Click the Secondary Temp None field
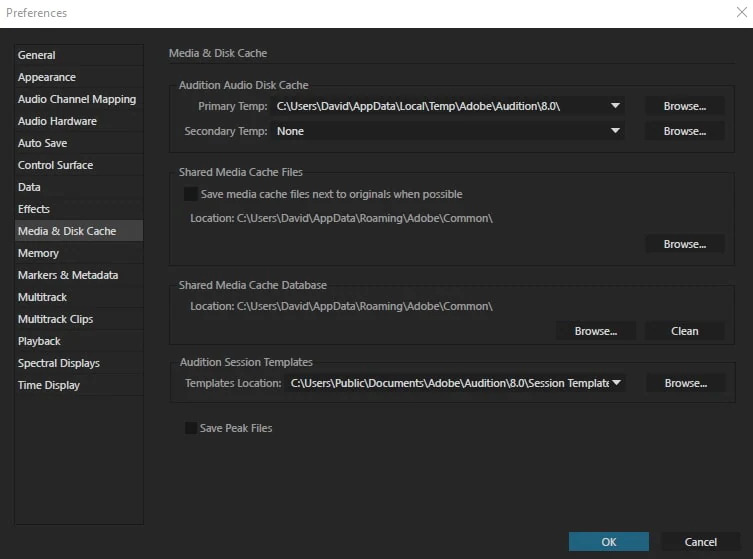 click(448, 131)
